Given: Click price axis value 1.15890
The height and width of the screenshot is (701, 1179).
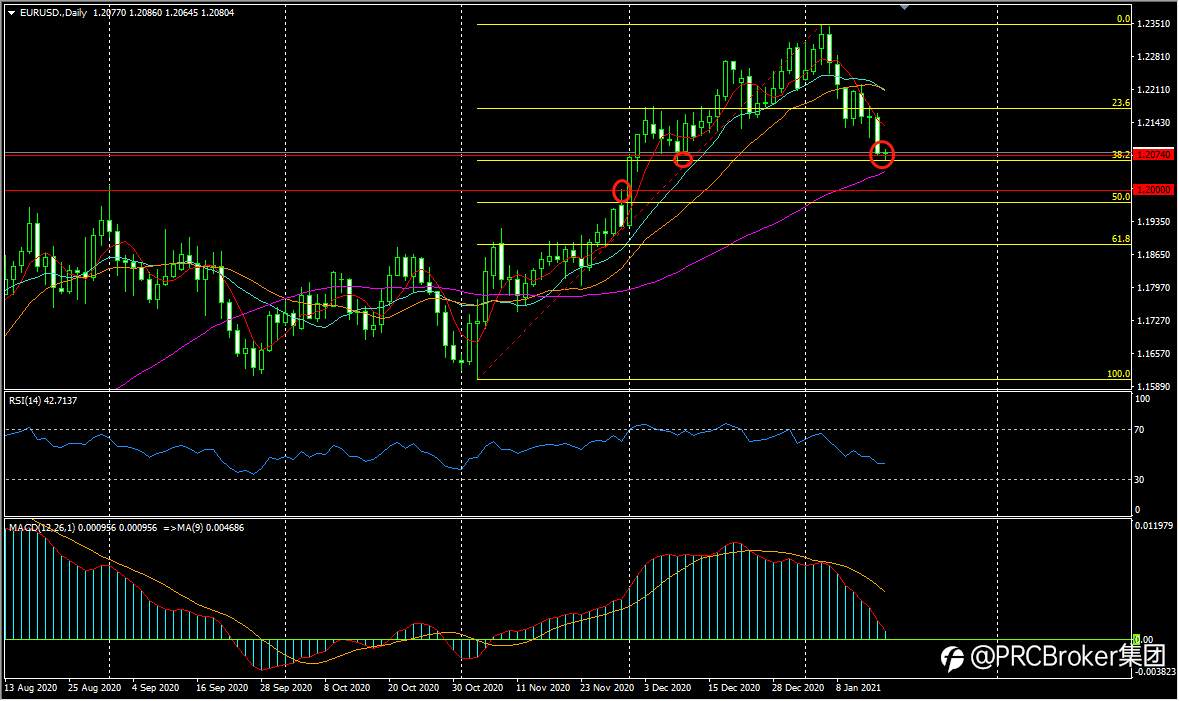Looking at the screenshot, I should click(x=1153, y=387).
